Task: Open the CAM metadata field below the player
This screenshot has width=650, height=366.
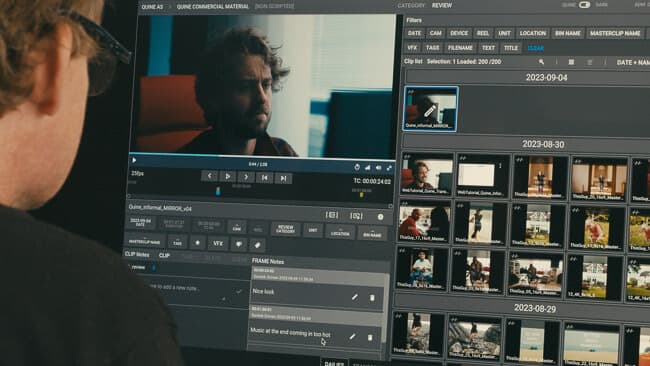Action: [x=237, y=227]
